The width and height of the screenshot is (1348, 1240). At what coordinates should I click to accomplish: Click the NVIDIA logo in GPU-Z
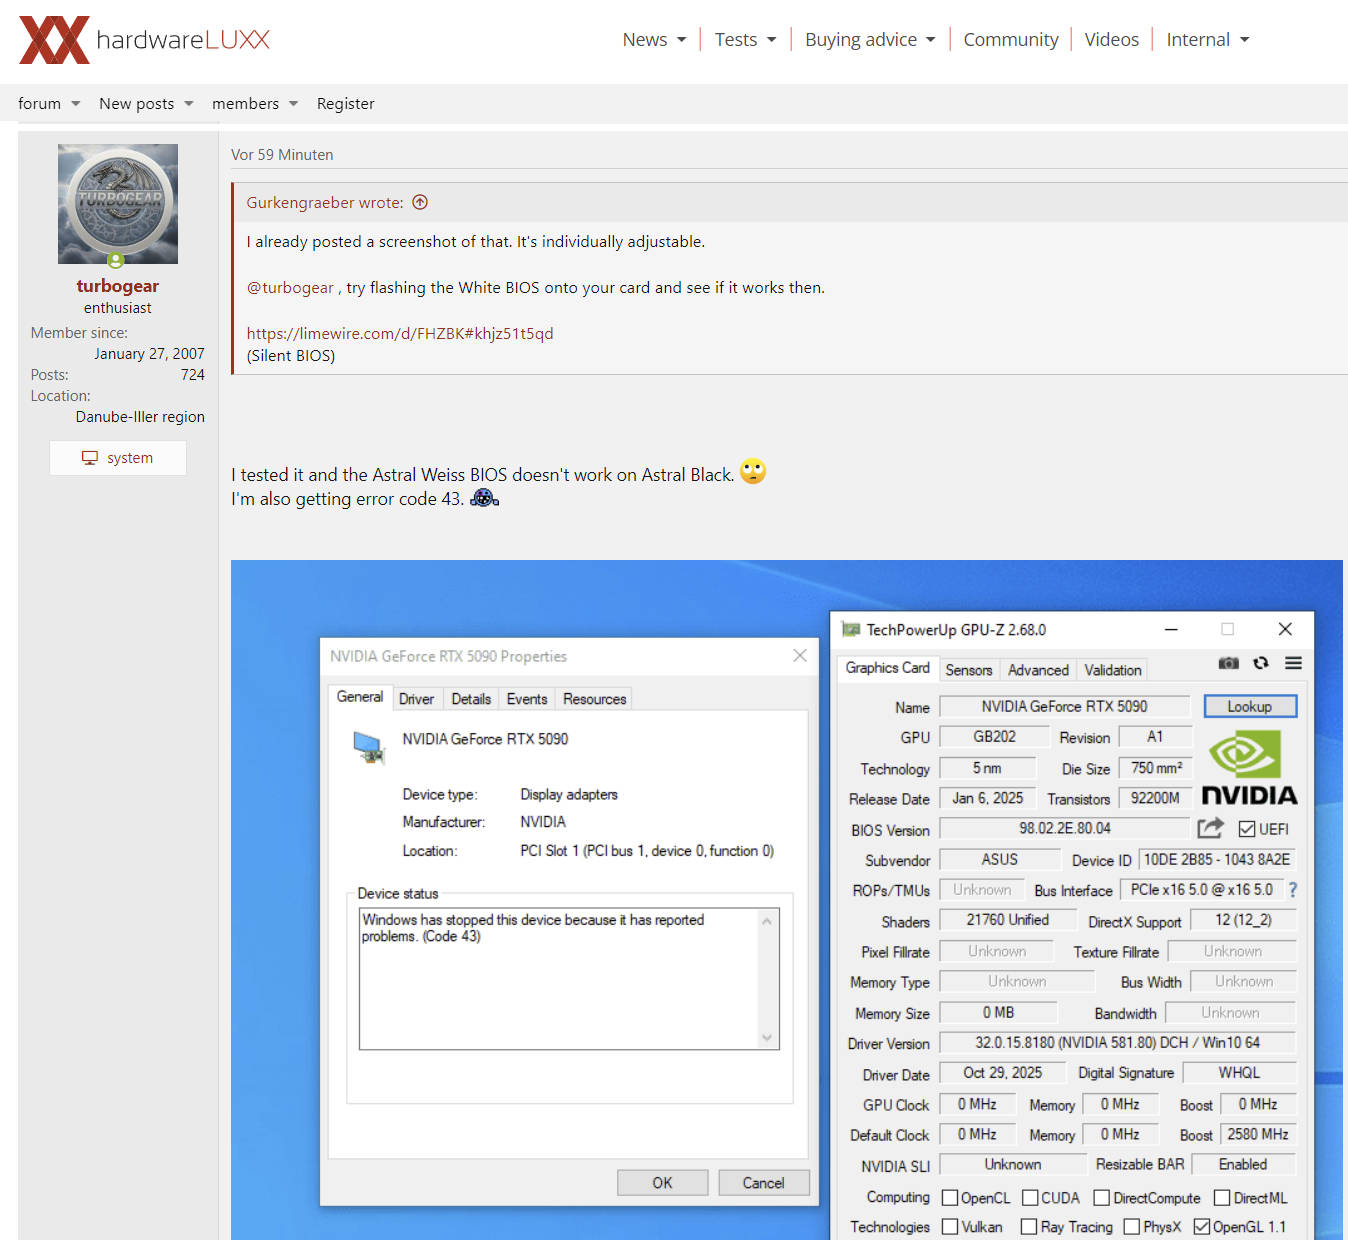click(x=1248, y=768)
